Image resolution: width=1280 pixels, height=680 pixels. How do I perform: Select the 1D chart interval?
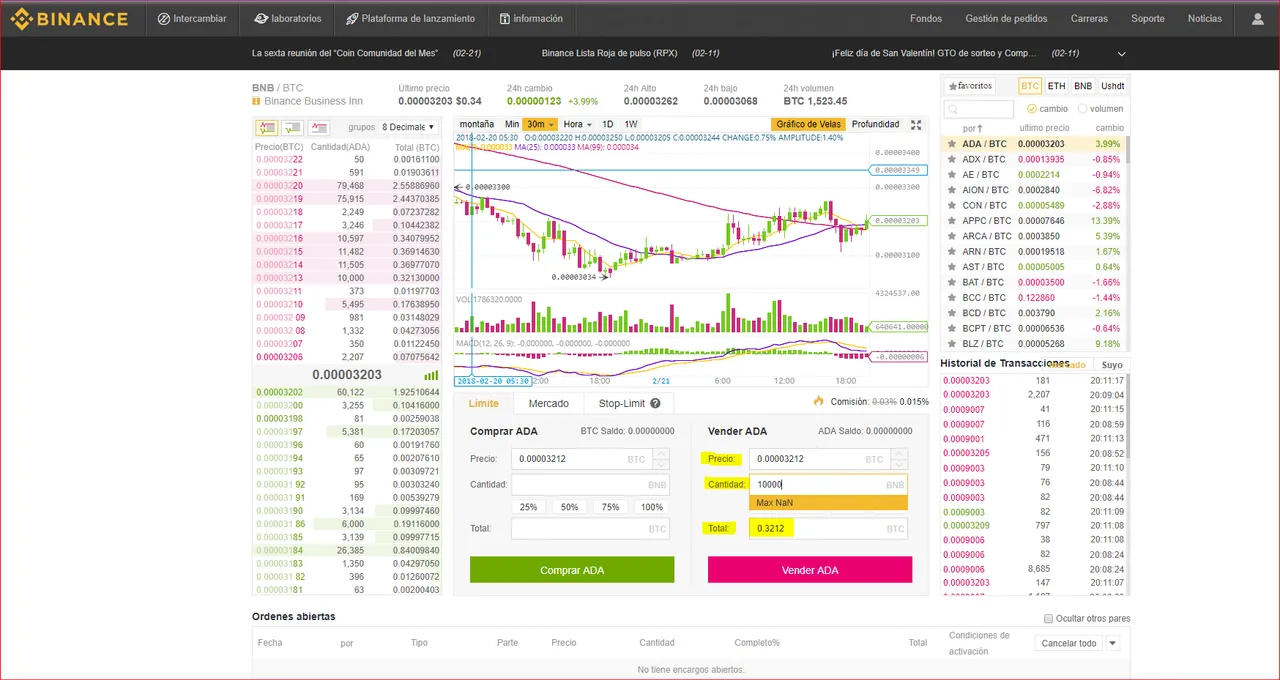(607, 124)
